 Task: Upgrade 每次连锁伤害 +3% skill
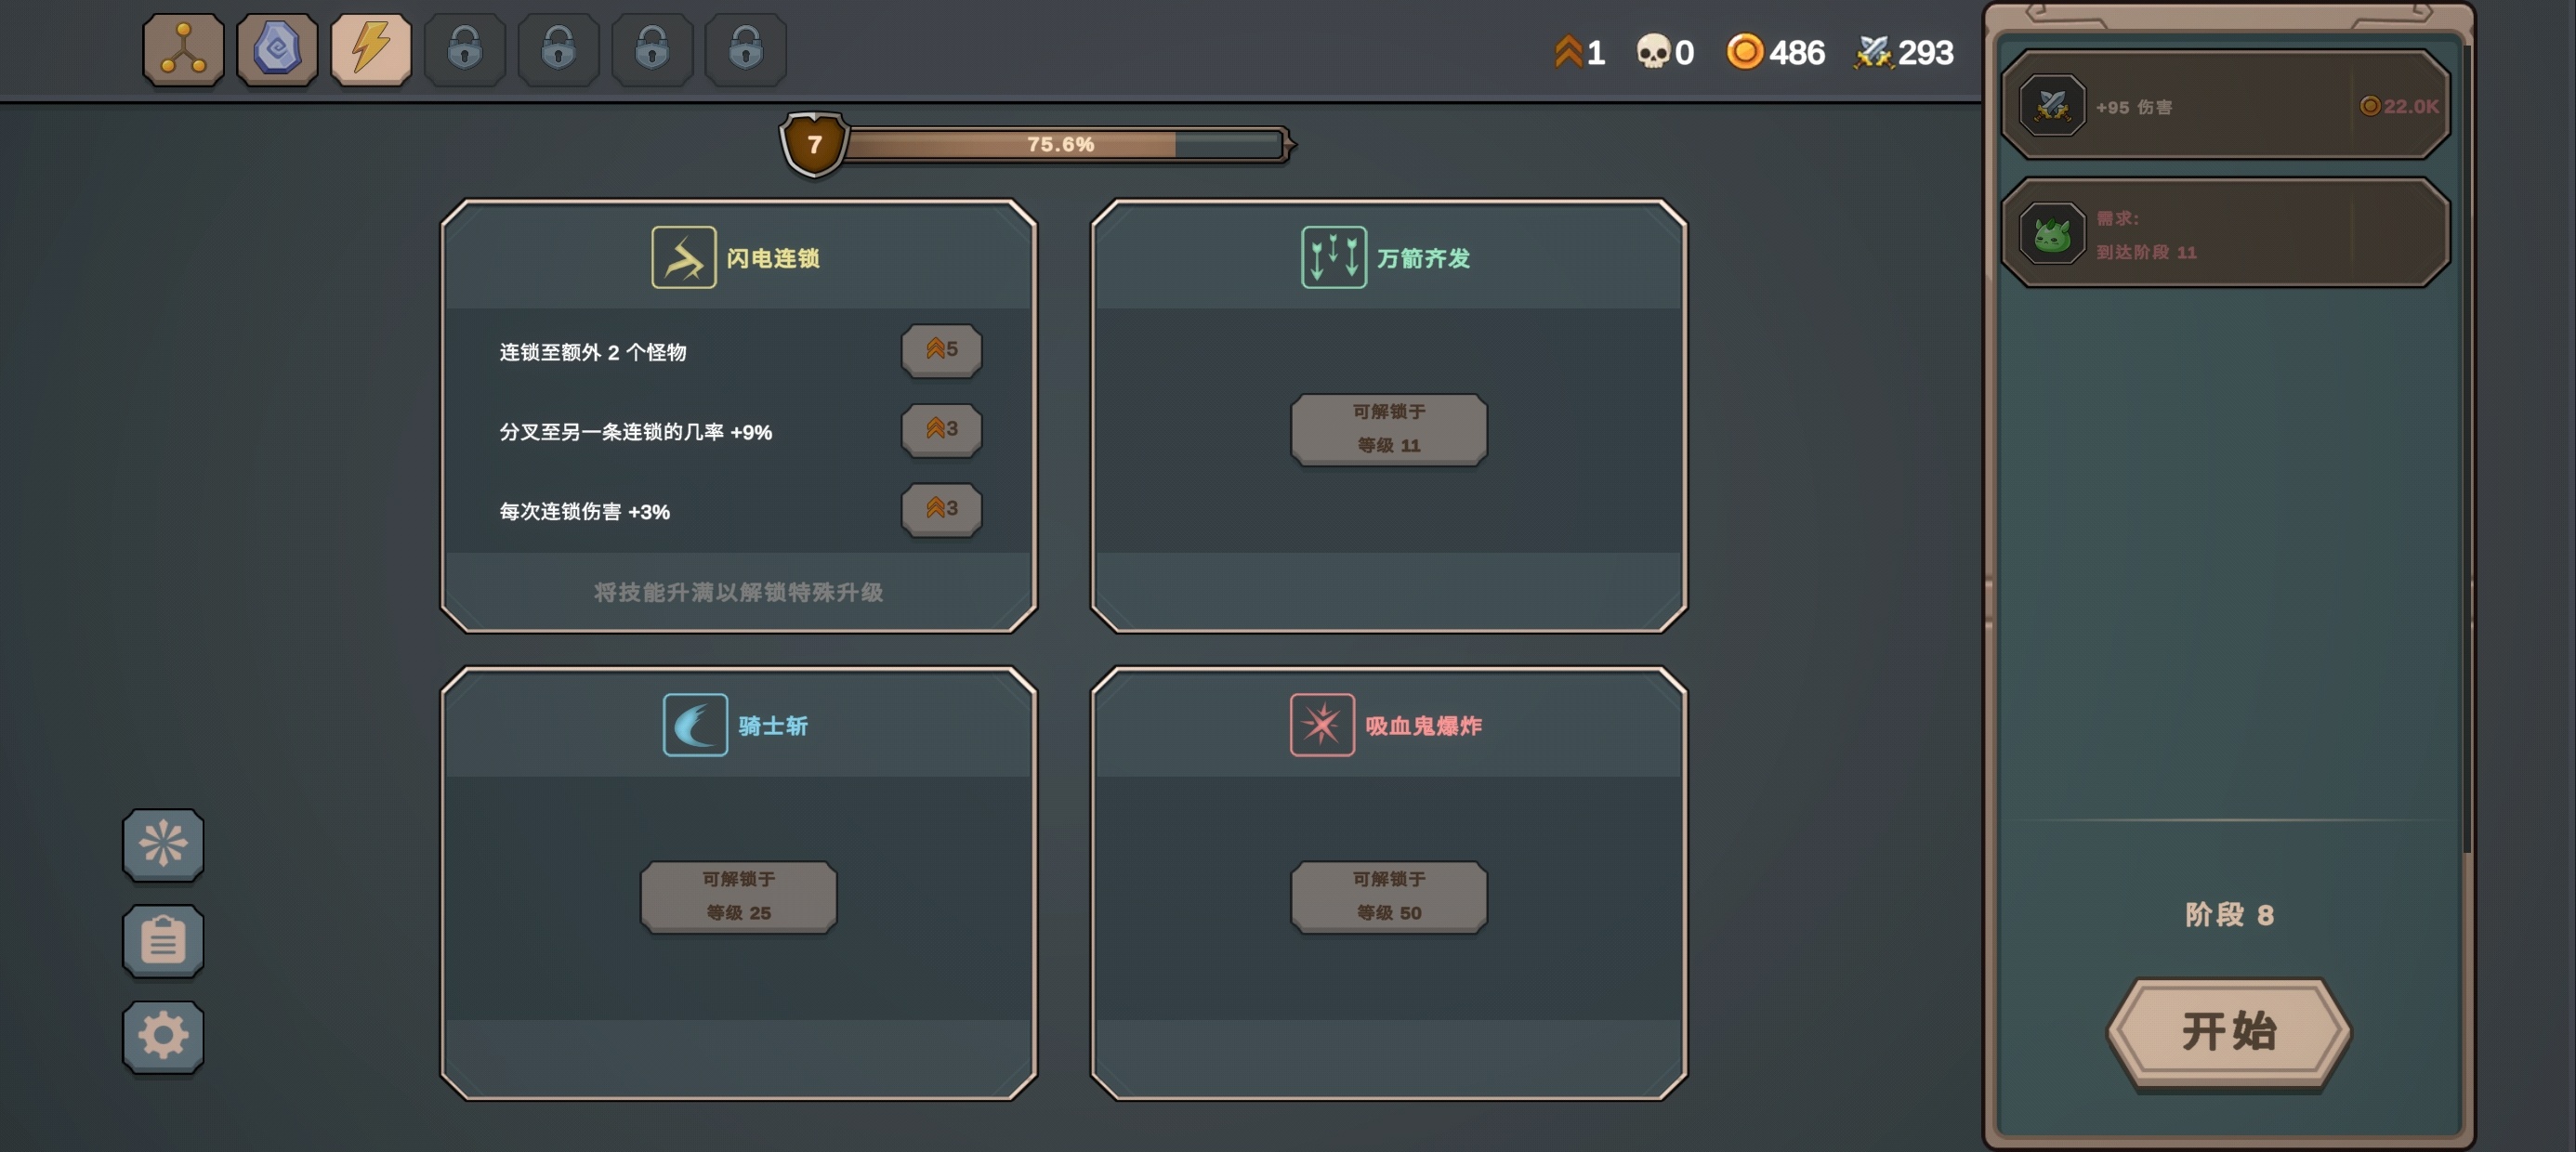(x=942, y=510)
